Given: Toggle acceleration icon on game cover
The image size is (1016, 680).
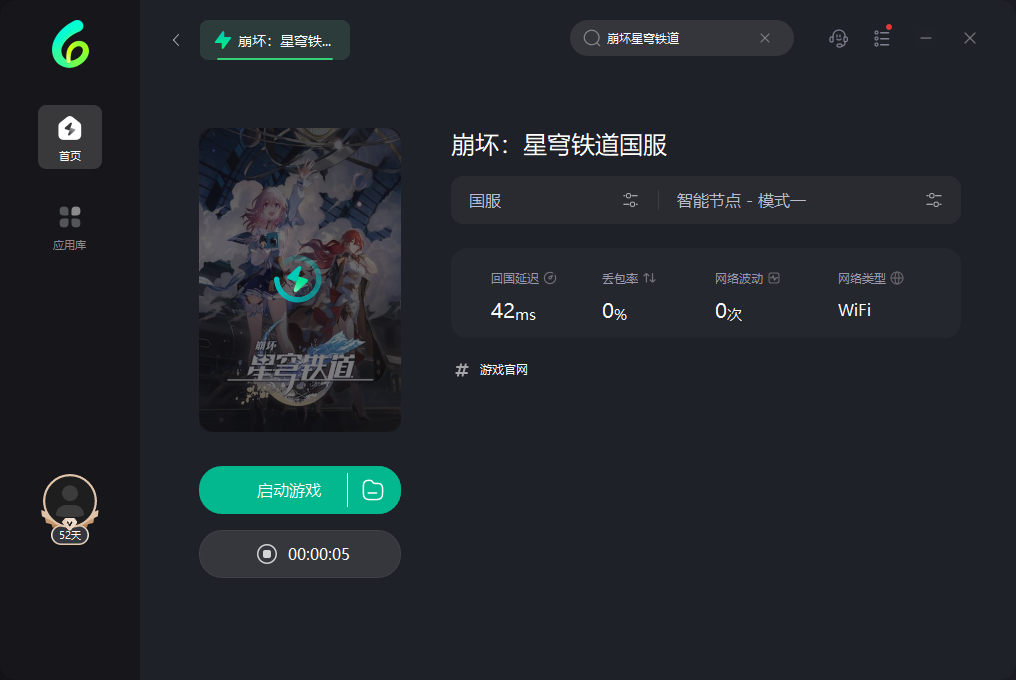Looking at the screenshot, I should [x=297, y=279].
